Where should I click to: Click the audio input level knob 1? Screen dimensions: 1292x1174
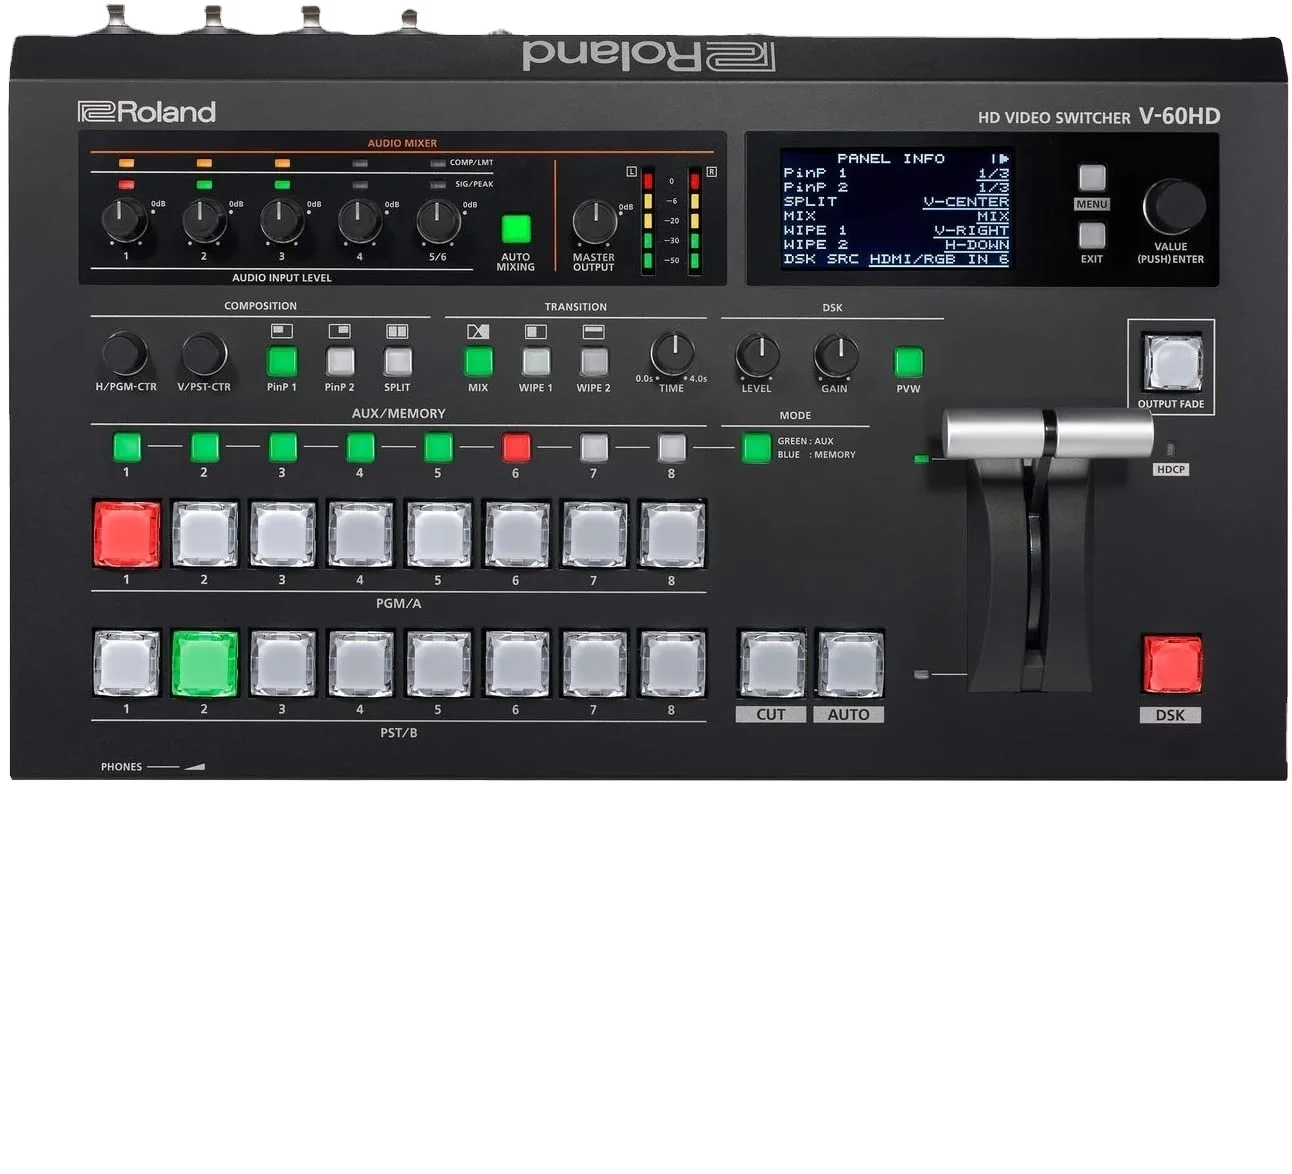tap(125, 219)
